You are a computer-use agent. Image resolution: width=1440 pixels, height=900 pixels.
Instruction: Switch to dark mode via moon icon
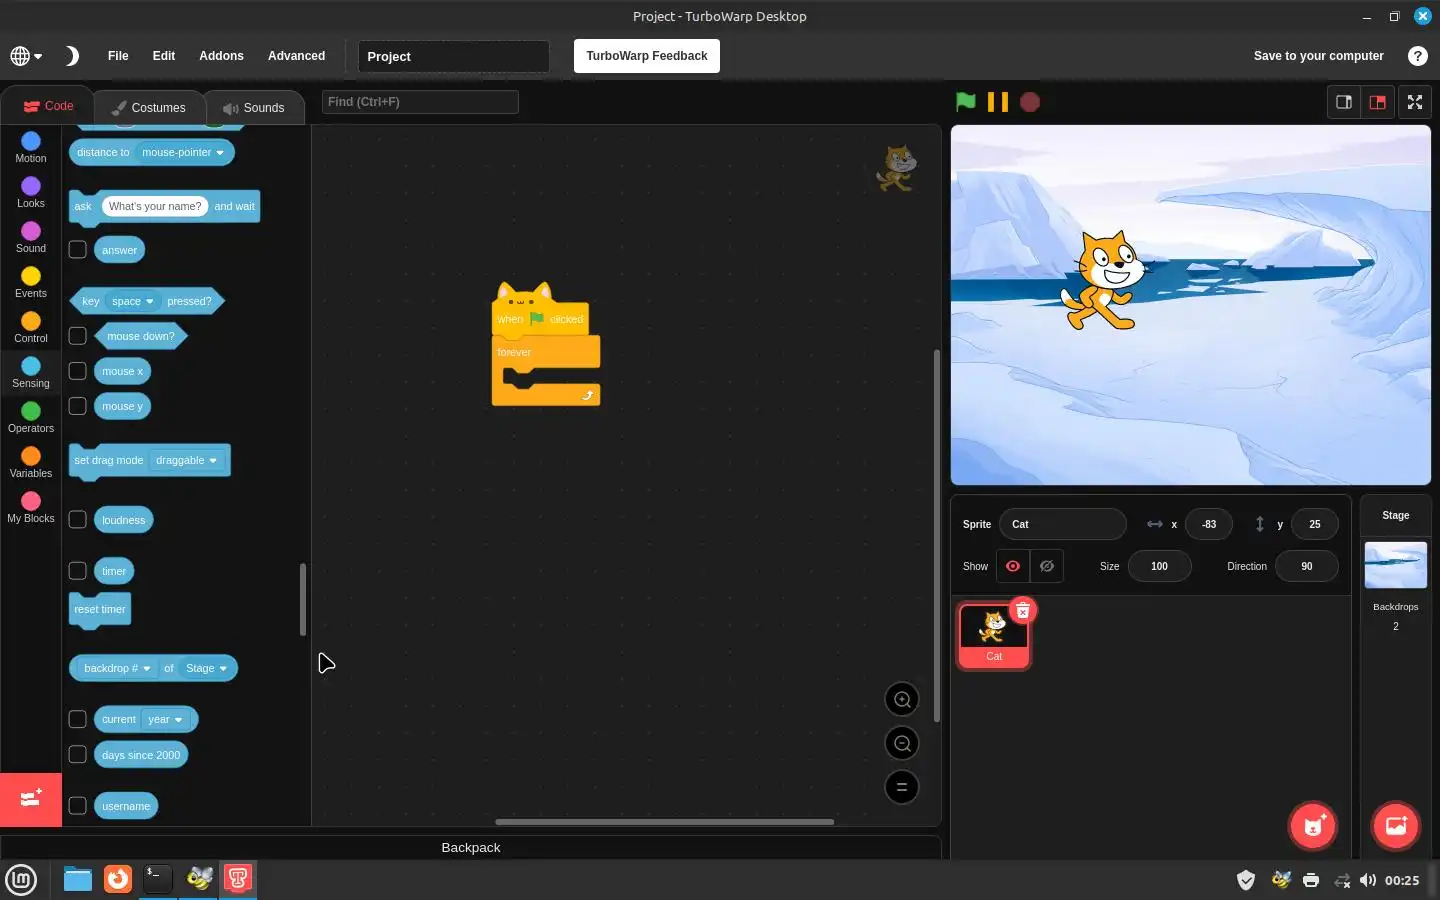coord(71,56)
